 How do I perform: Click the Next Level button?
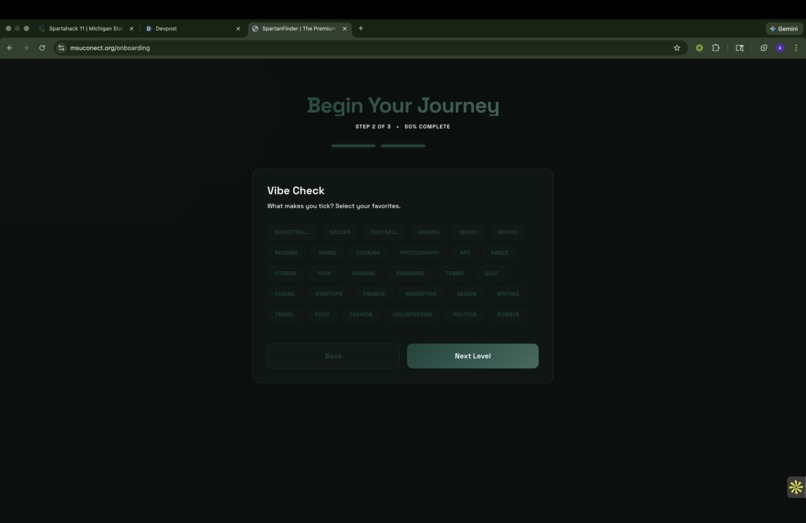pyautogui.click(x=472, y=356)
